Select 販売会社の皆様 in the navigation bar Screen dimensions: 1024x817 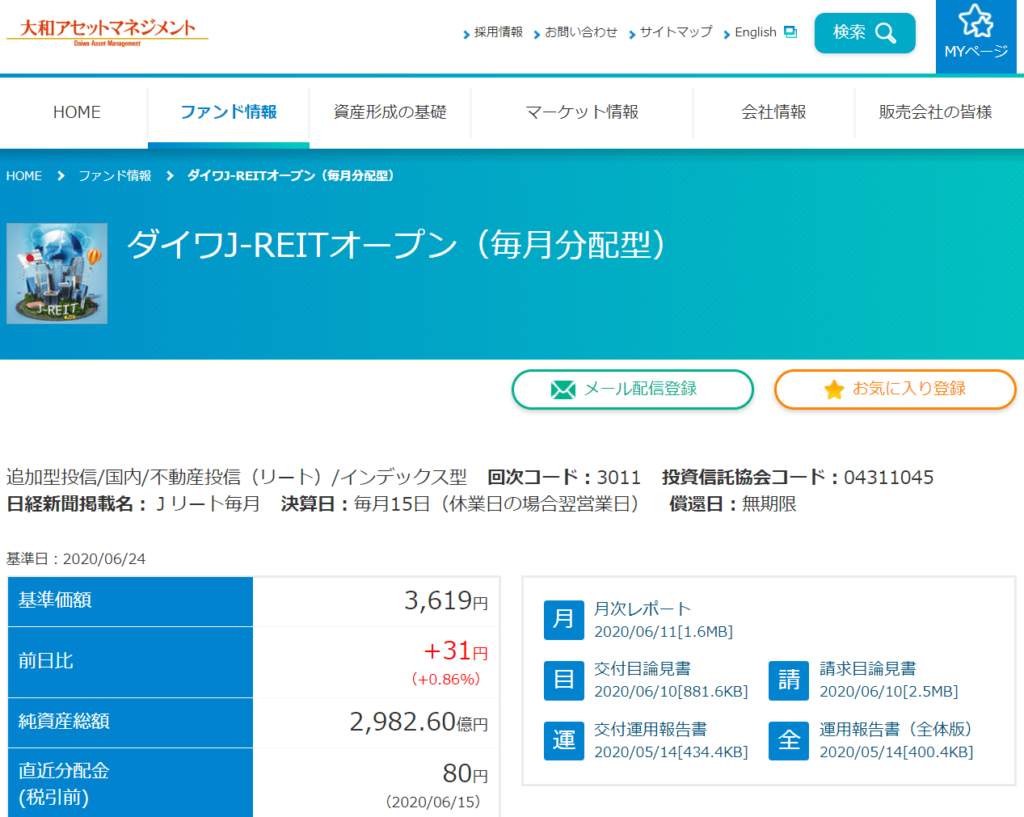pos(935,112)
